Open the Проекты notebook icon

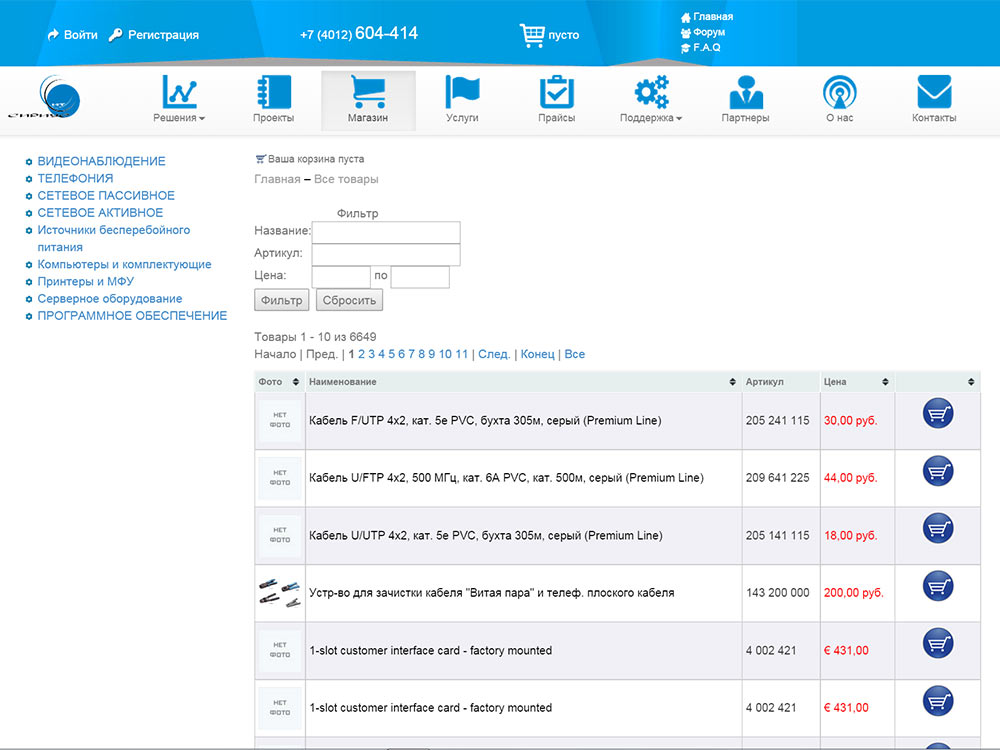click(274, 92)
